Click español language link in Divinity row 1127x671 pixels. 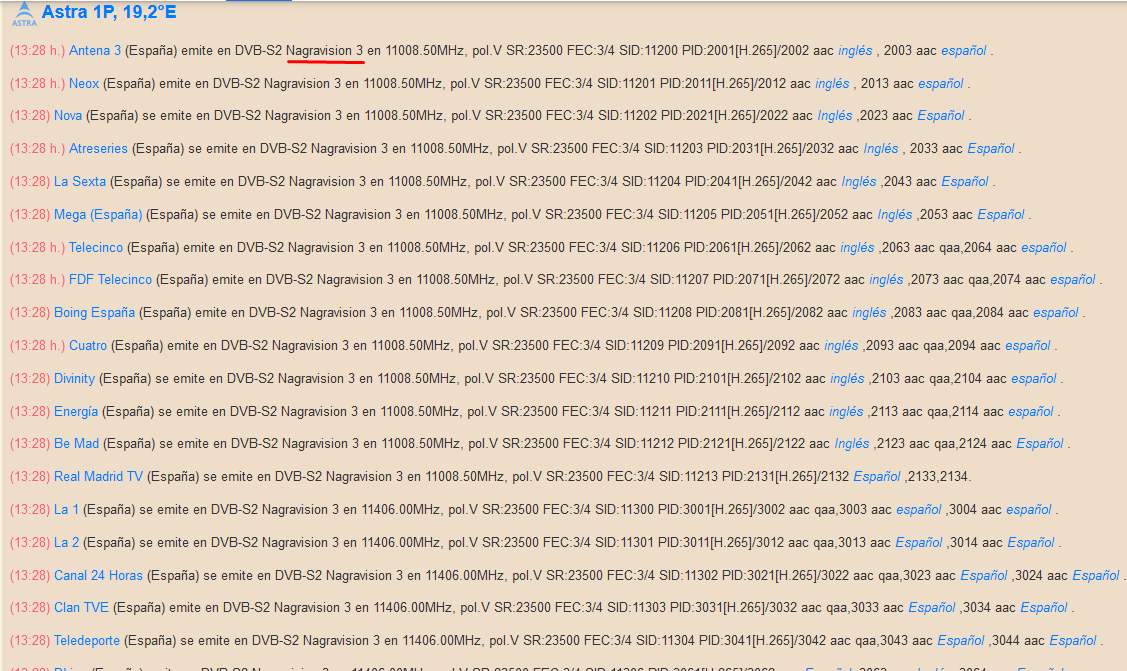click(x=1034, y=379)
